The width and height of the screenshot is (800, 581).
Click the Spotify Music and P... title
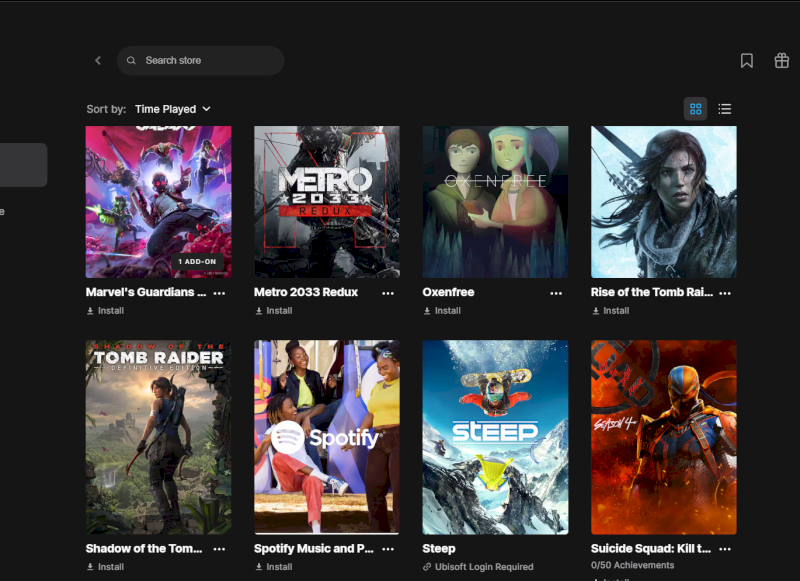pos(314,548)
